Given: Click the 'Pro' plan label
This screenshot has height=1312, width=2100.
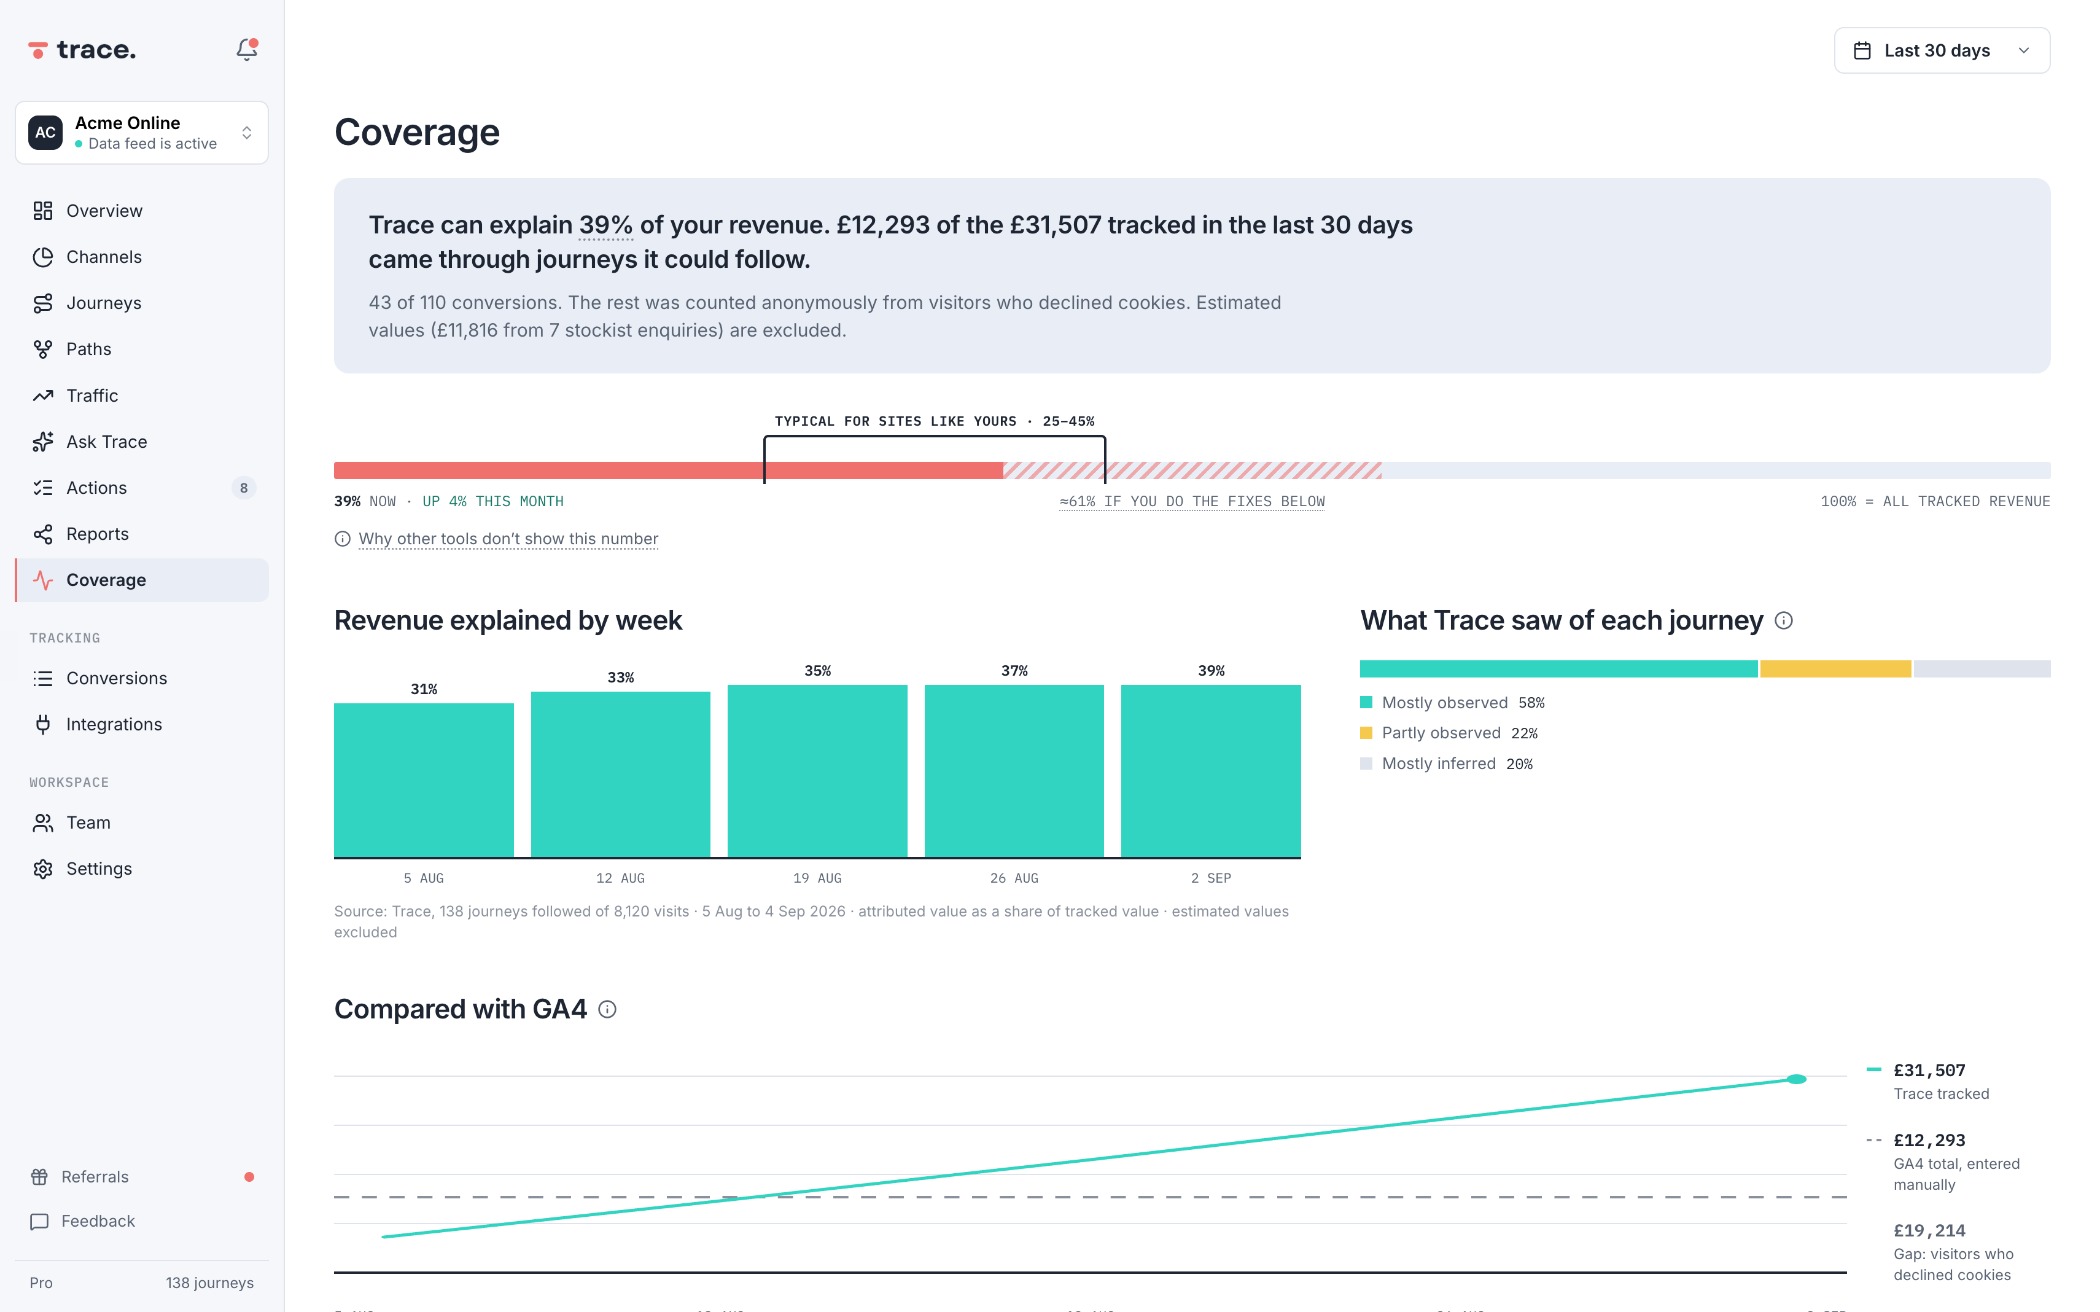Looking at the screenshot, I should point(41,1283).
